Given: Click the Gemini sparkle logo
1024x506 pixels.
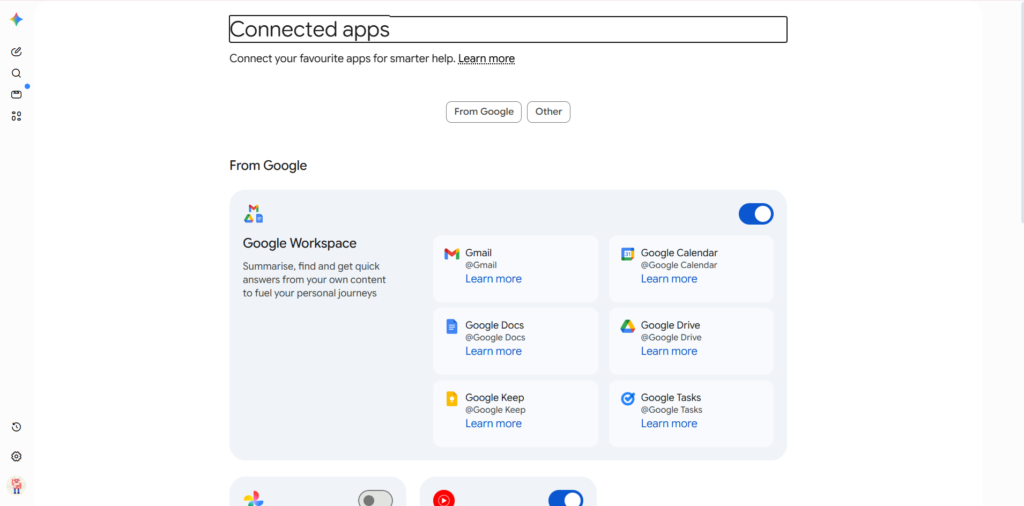Looking at the screenshot, I should point(16,20).
